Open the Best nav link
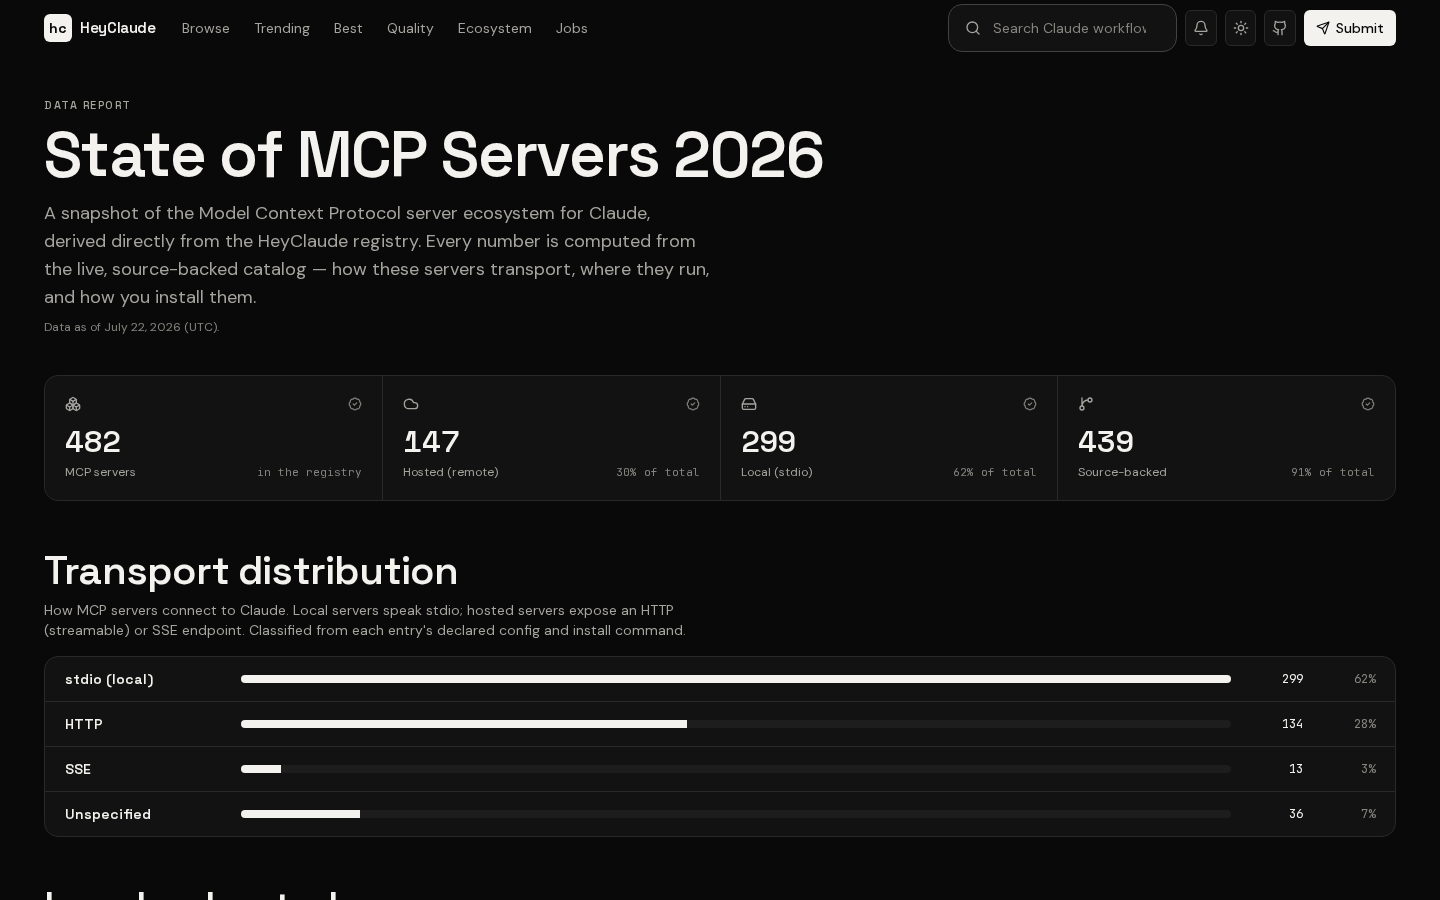The image size is (1440, 900). point(348,28)
